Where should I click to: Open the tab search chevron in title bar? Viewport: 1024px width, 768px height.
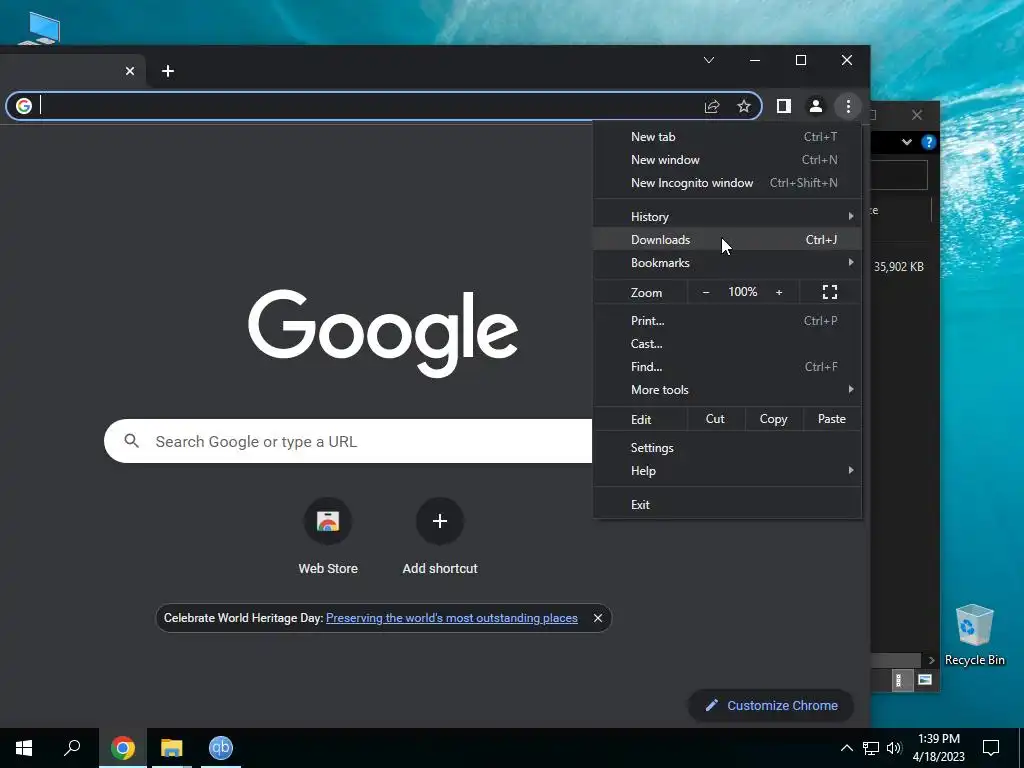pyautogui.click(x=709, y=60)
